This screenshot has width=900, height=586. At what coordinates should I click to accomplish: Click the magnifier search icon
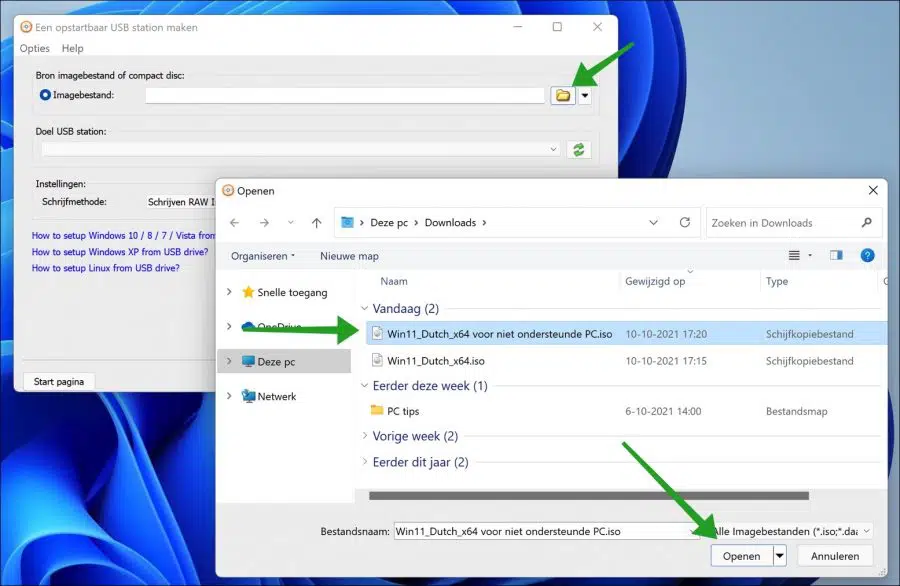[867, 223]
